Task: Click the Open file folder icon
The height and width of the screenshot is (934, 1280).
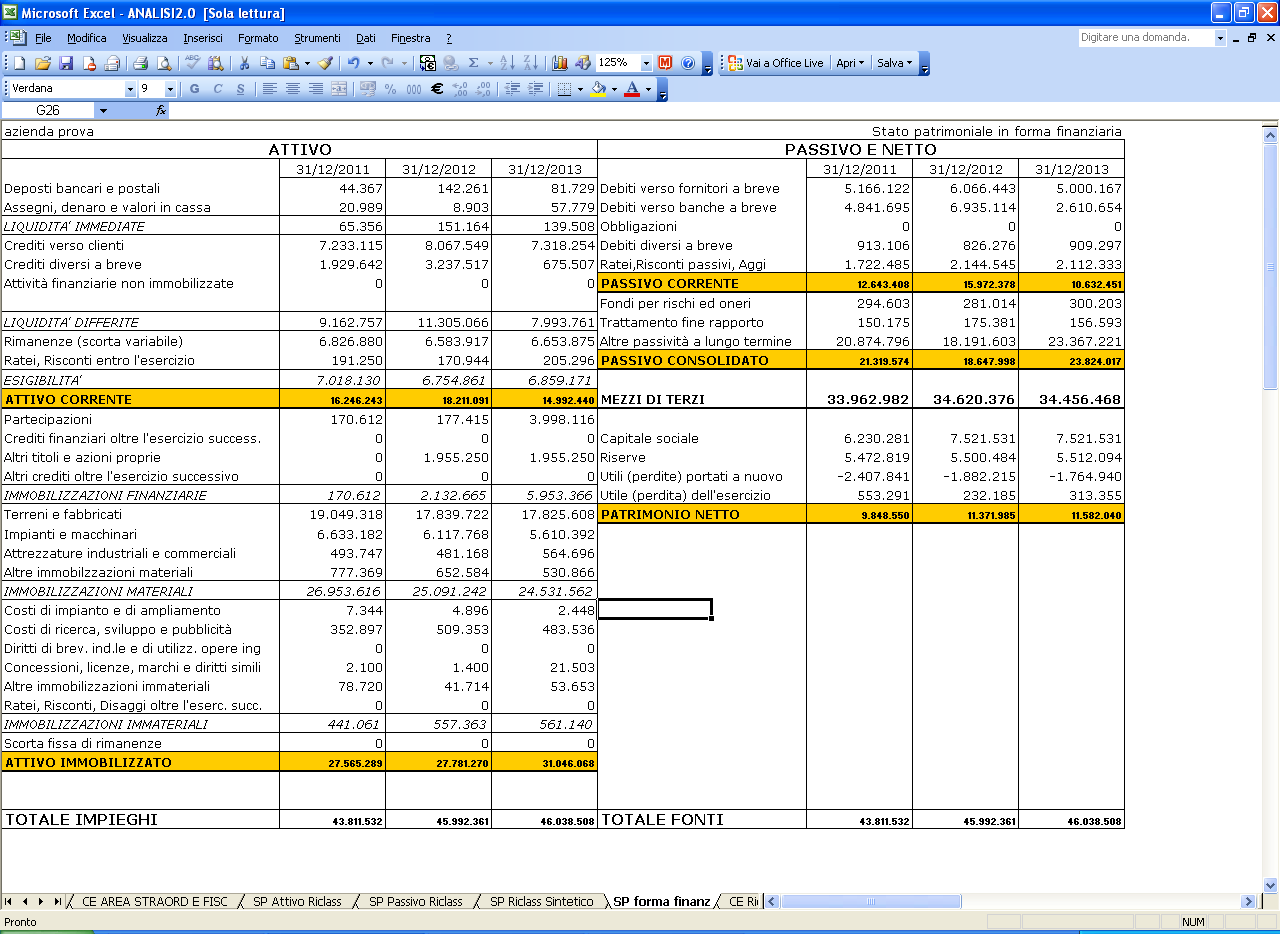Action: [x=42, y=63]
